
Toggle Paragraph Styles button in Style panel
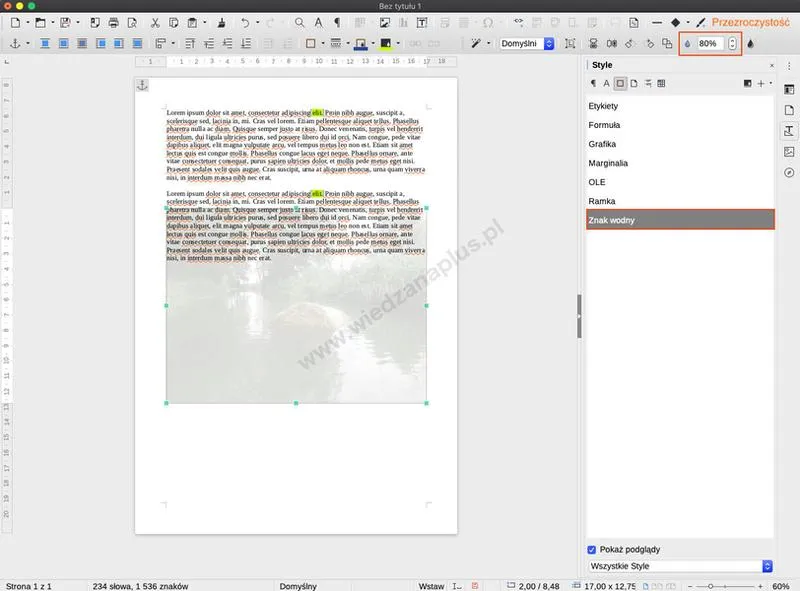click(x=593, y=83)
